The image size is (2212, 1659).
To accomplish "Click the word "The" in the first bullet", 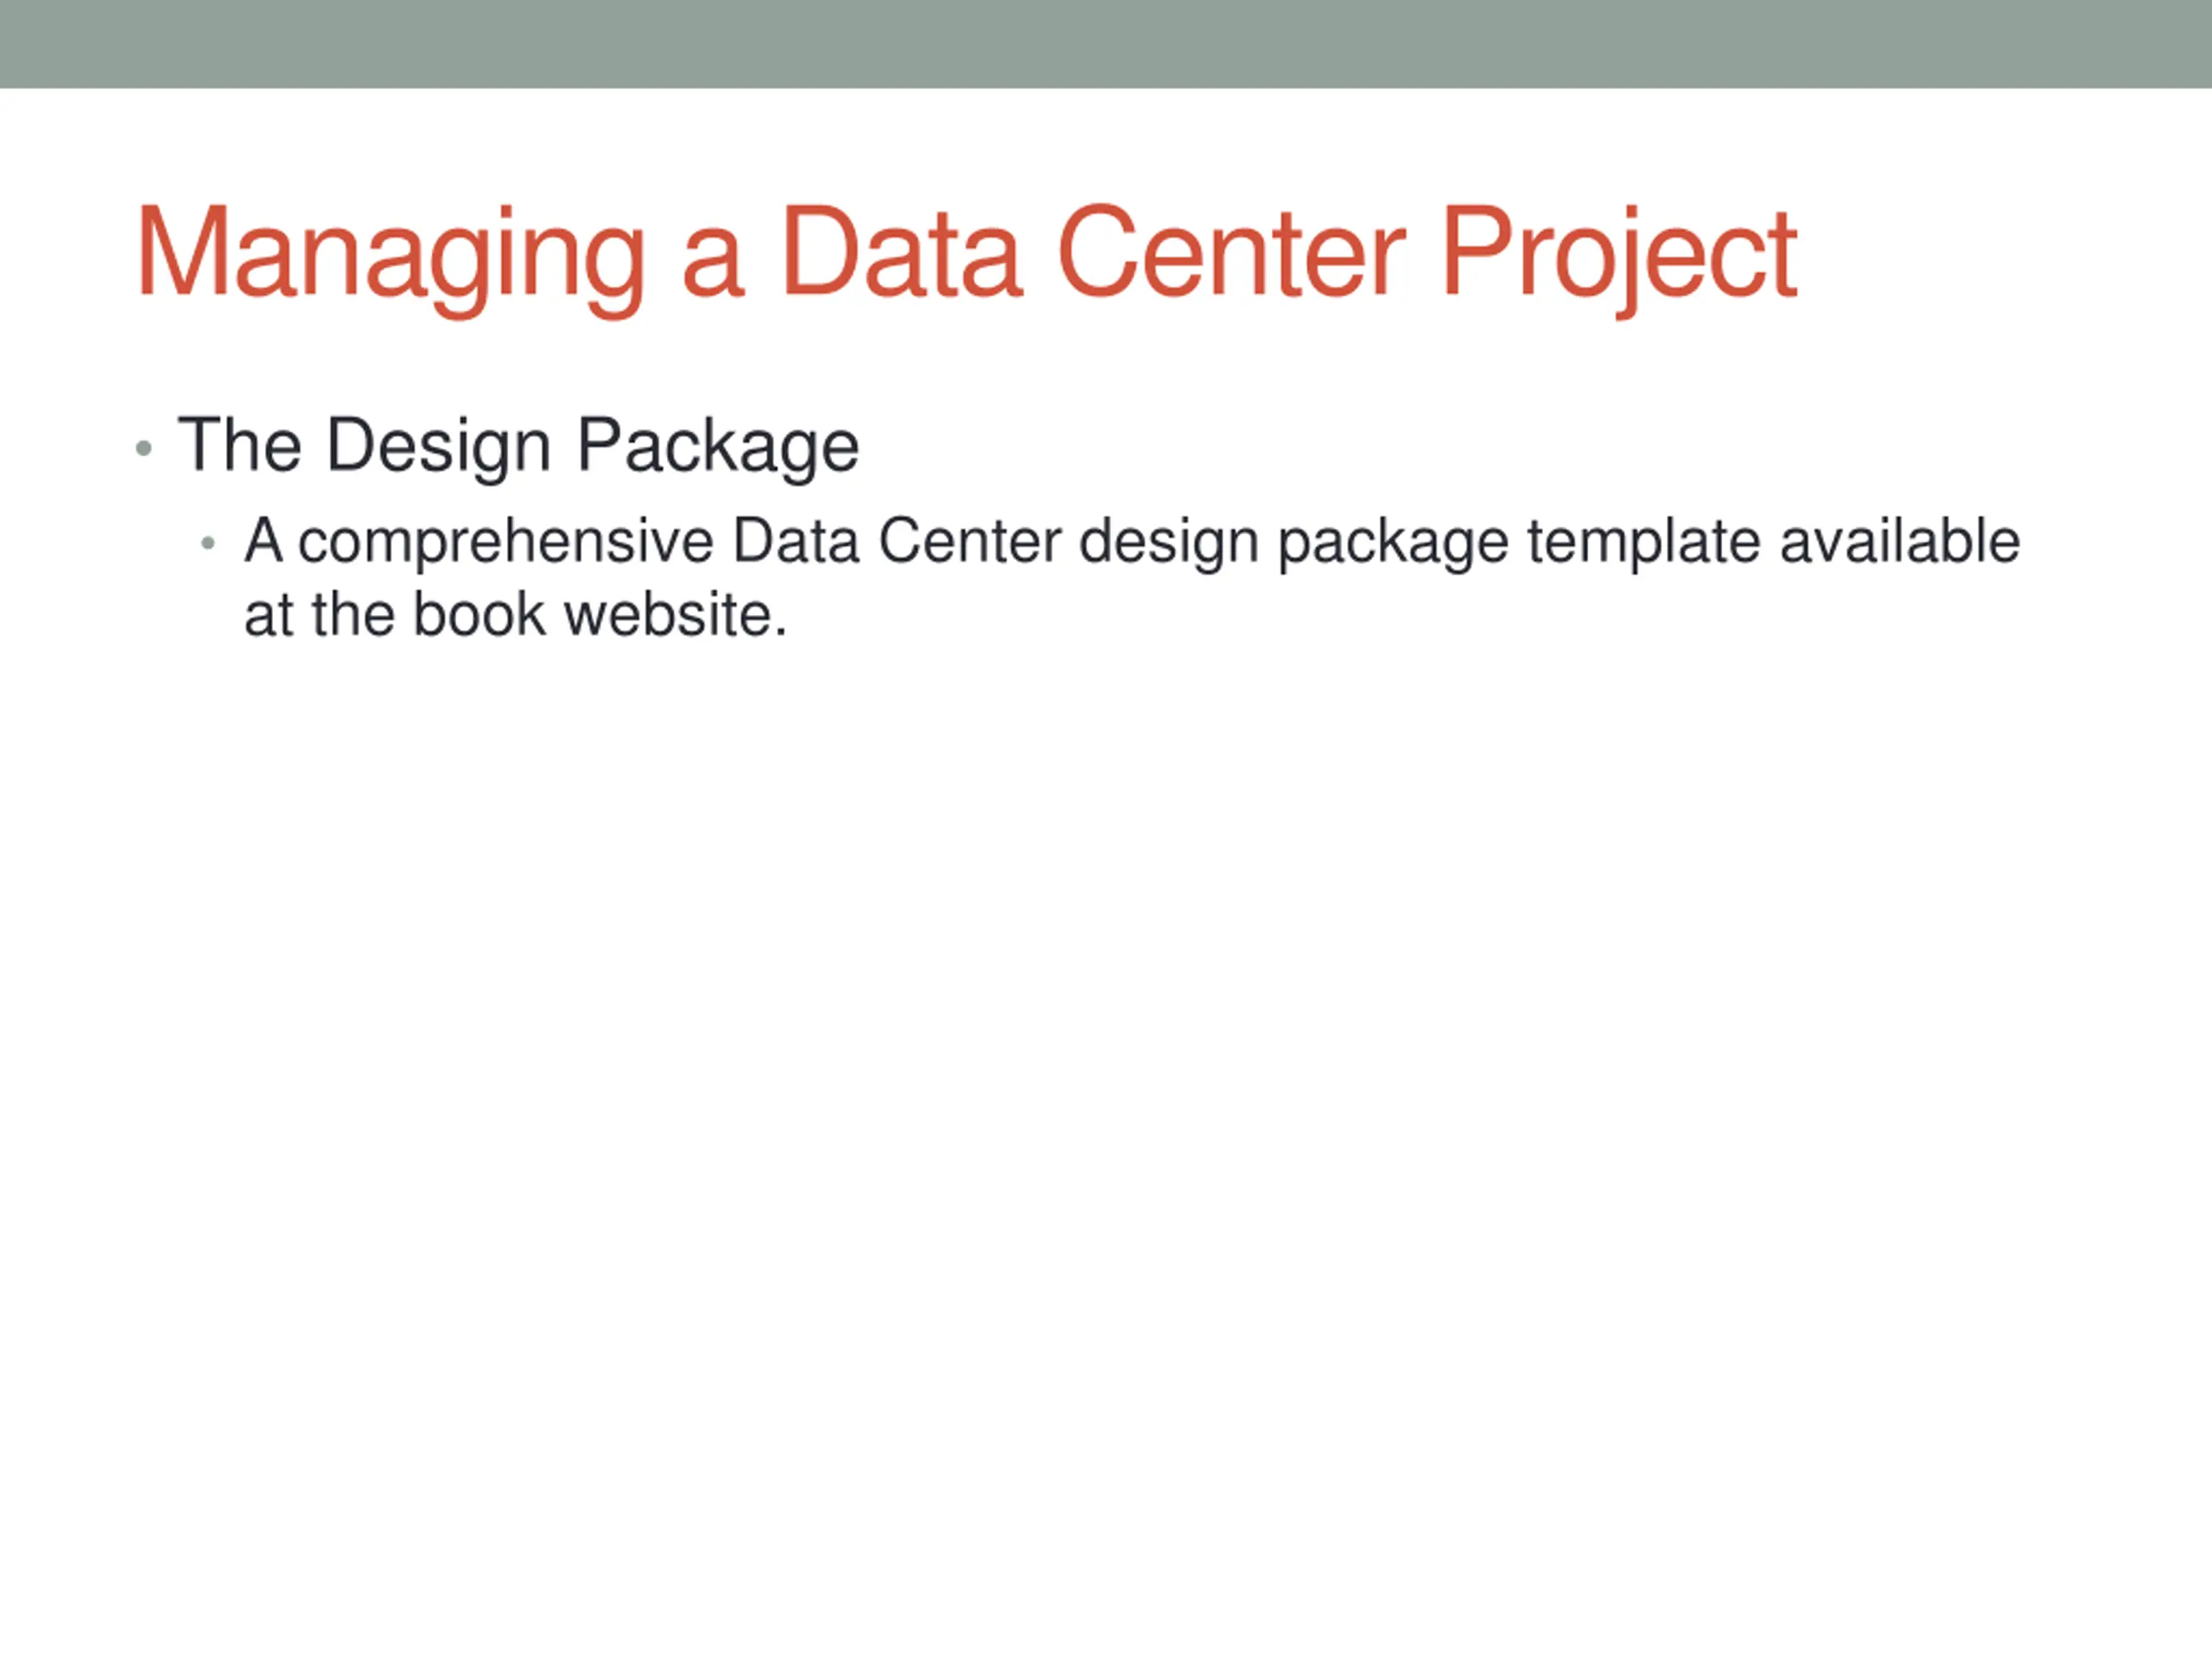I will (x=240, y=445).
